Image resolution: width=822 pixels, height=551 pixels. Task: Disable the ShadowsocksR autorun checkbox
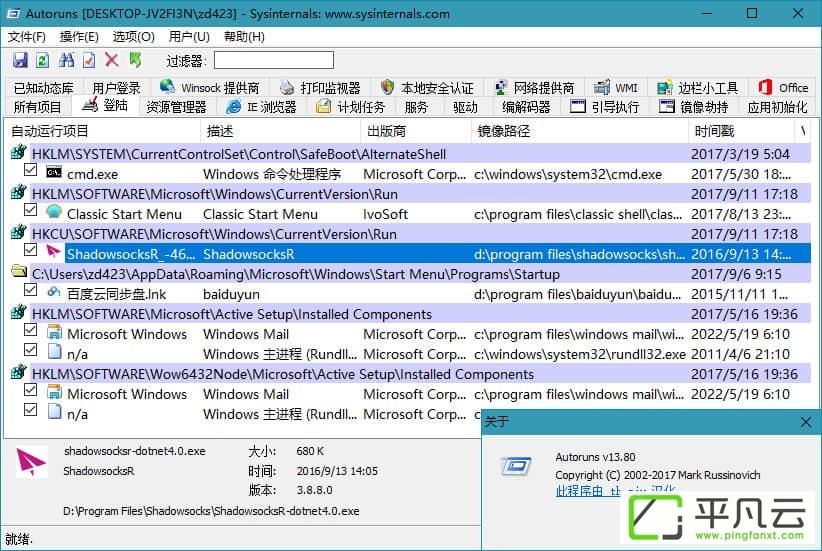click(x=31, y=250)
